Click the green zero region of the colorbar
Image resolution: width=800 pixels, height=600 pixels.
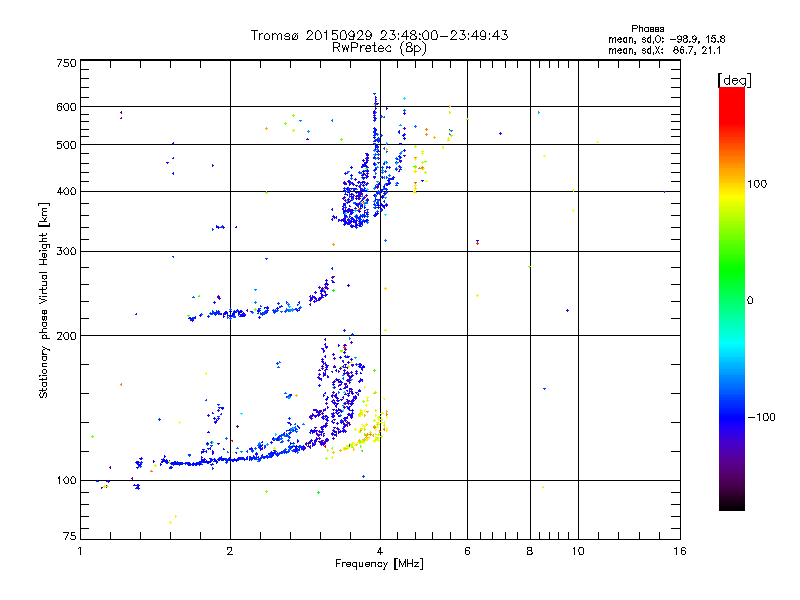(732, 298)
